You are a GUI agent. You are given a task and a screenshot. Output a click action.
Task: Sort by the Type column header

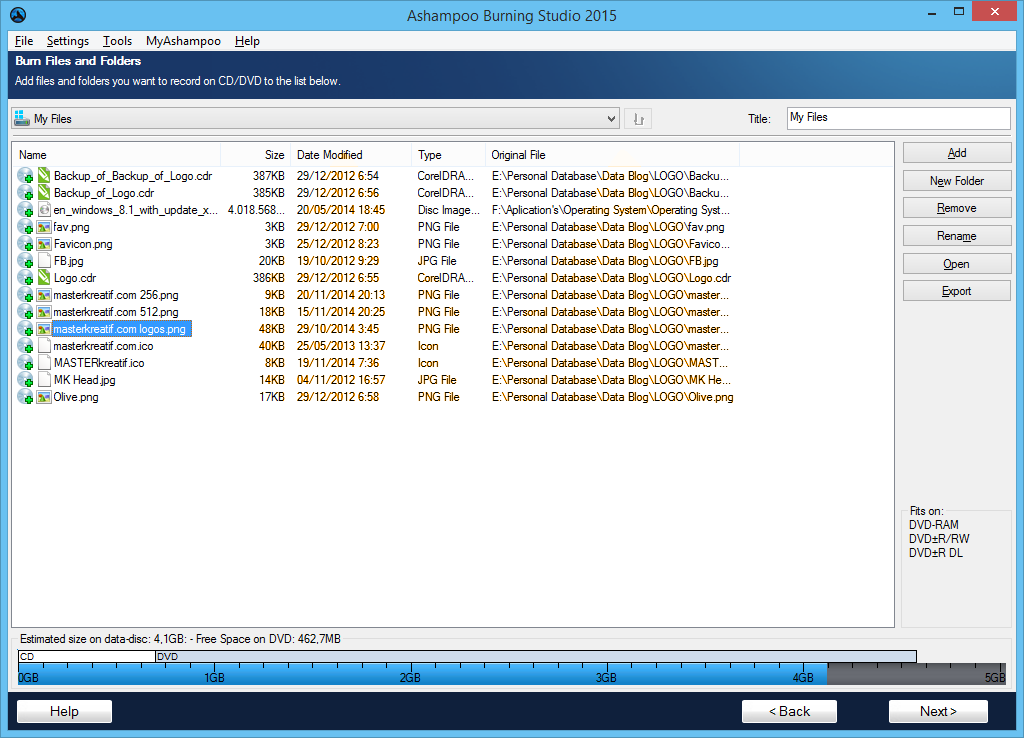[449, 155]
